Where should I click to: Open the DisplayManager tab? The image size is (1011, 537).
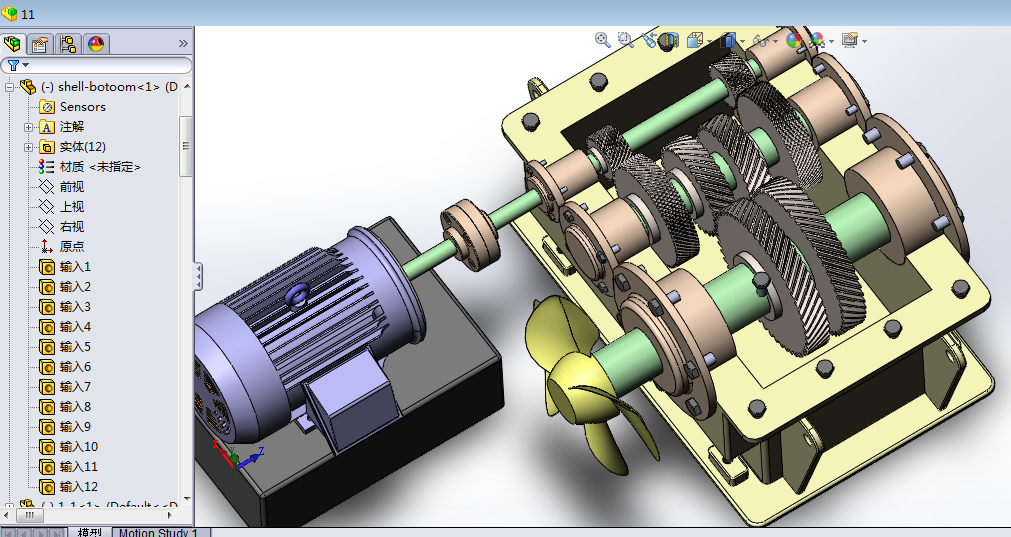tap(95, 44)
